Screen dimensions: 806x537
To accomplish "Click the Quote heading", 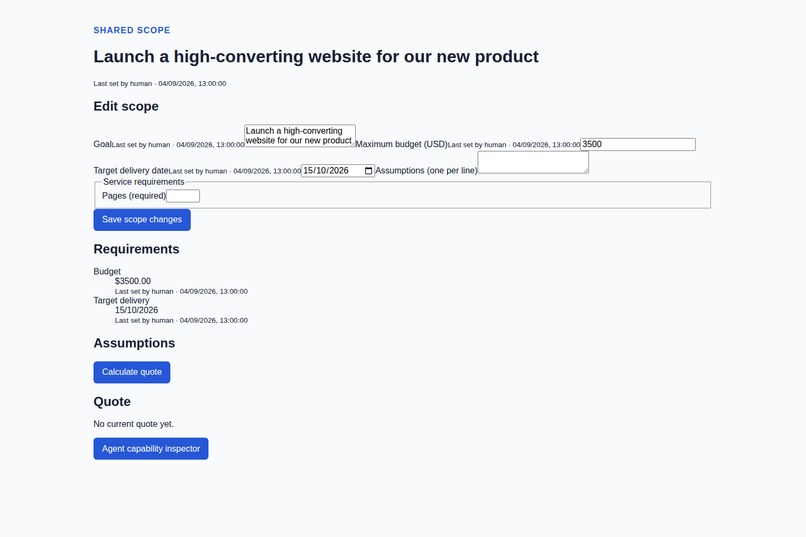I will tap(112, 402).
